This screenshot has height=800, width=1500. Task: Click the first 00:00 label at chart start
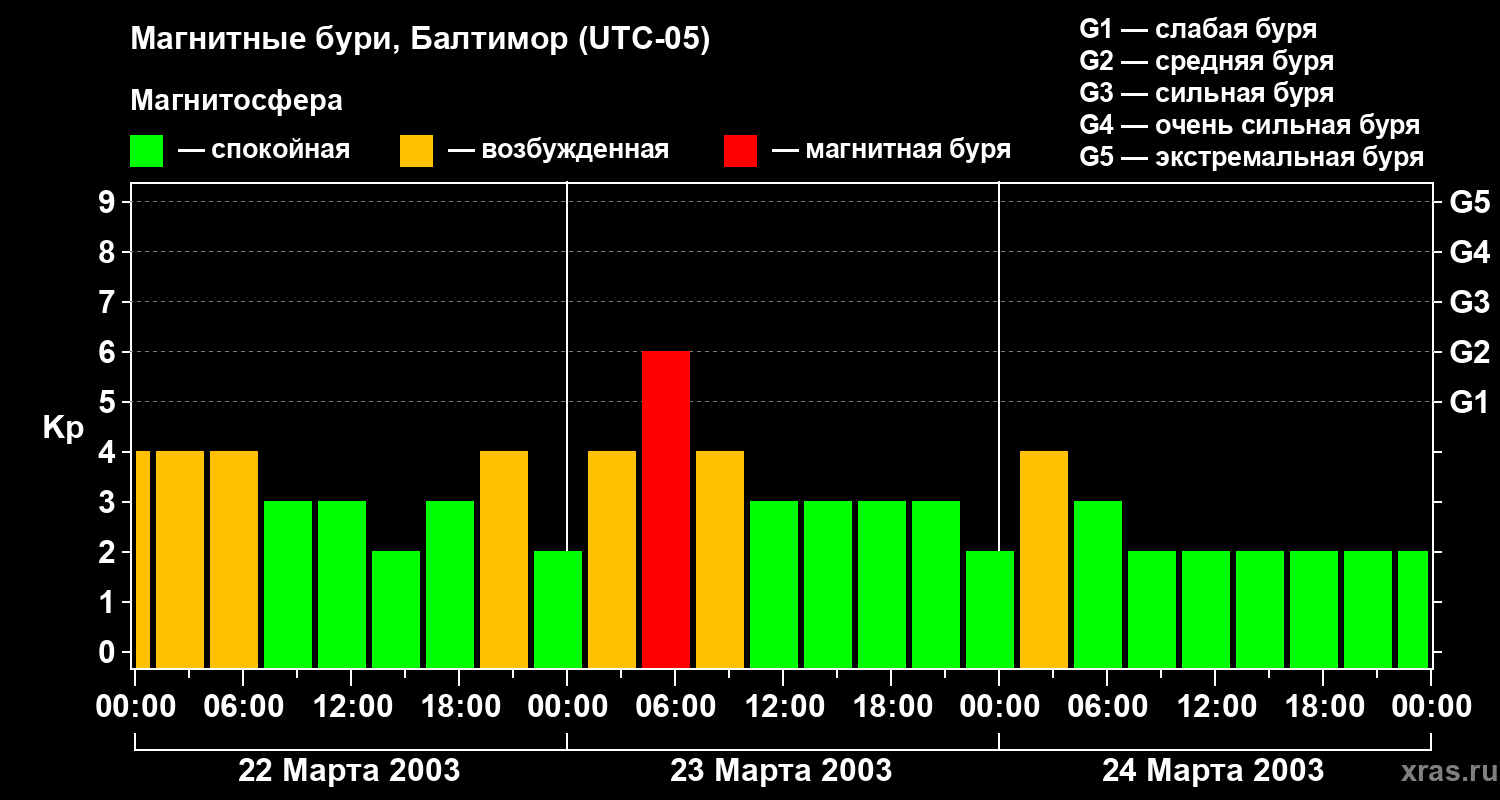click(135, 707)
